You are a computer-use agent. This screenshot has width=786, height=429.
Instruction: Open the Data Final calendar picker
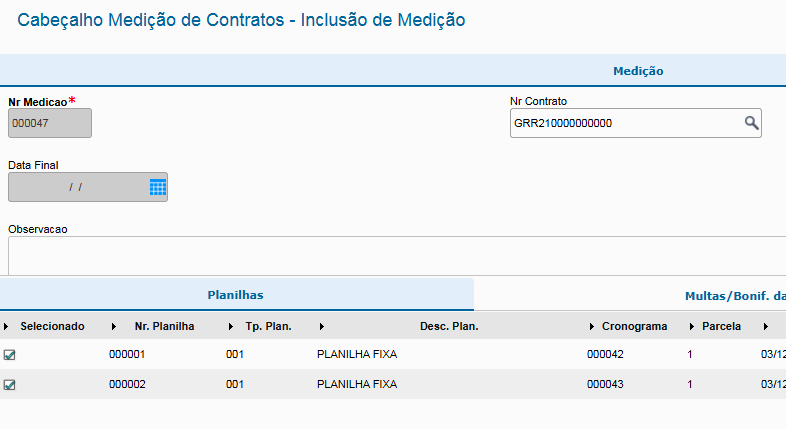(x=157, y=187)
